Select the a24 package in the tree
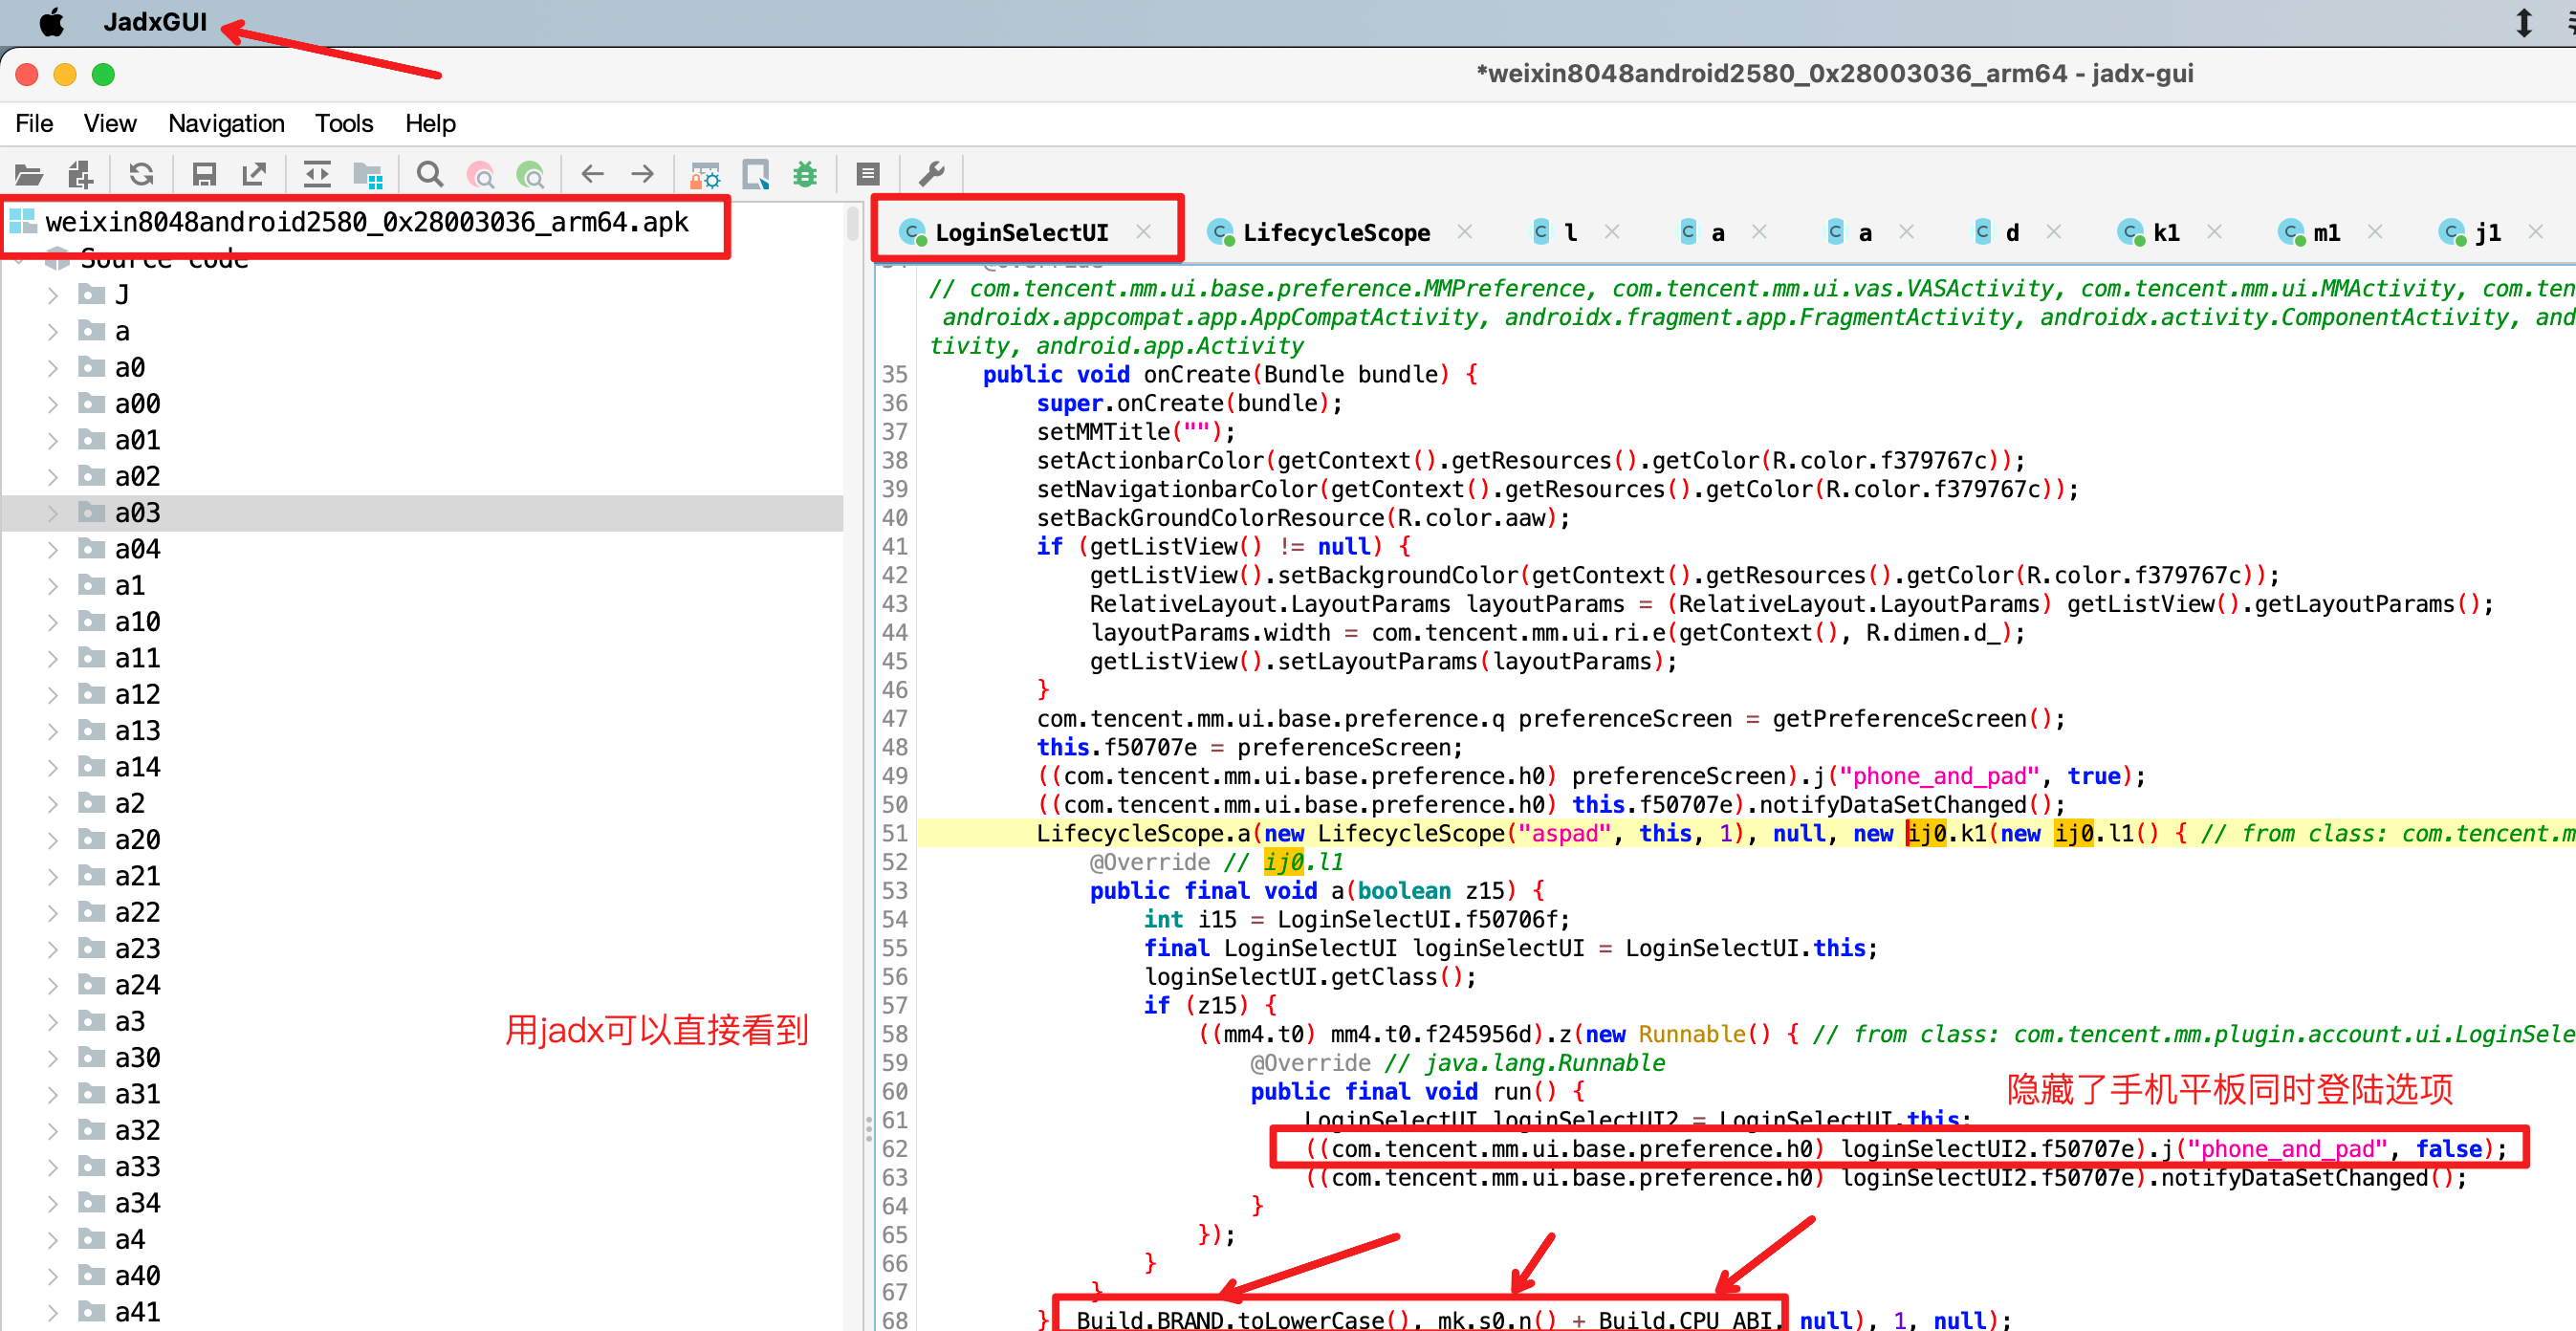 pyautogui.click(x=137, y=985)
